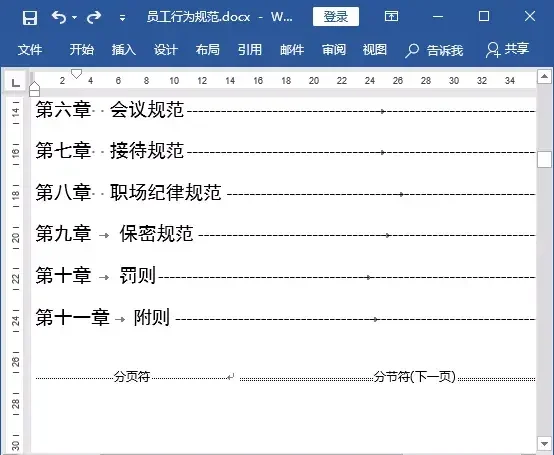
Task: Click the tab stop selector box
Action: coord(15,82)
